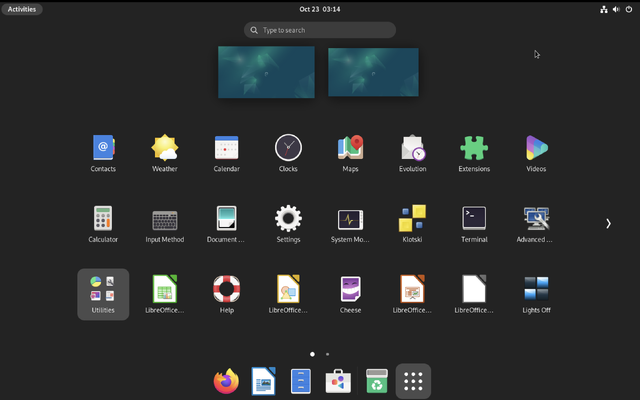Open the Extensions app
The width and height of the screenshot is (640, 400).
pyautogui.click(x=474, y=153)
